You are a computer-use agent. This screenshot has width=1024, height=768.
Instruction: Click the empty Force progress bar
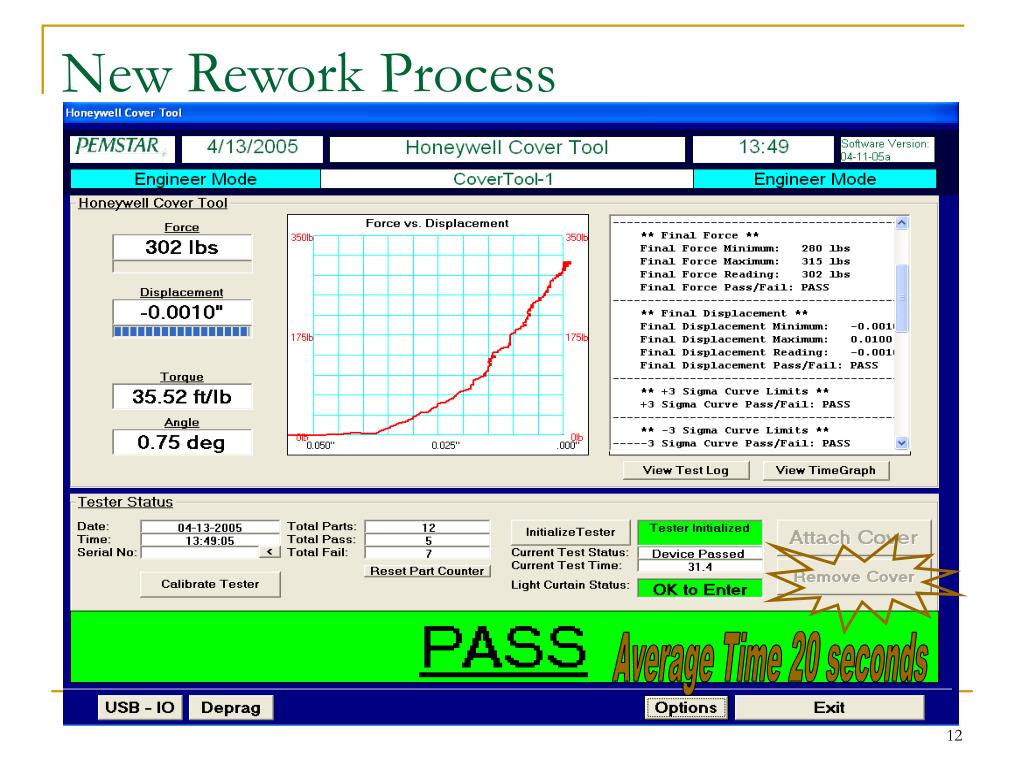182,266
